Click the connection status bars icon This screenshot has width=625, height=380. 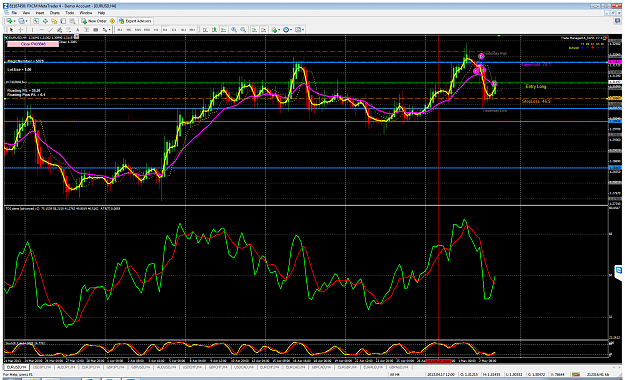576,375
